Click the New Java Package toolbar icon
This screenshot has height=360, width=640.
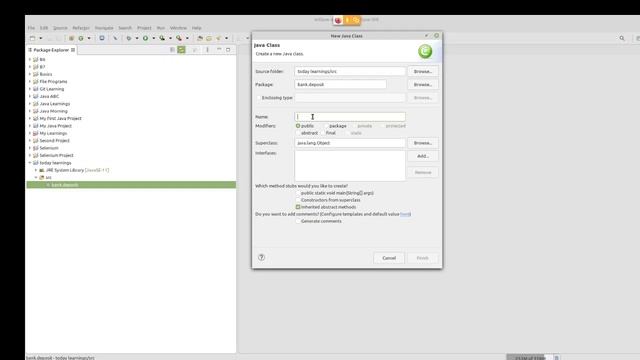click(71, 38)
